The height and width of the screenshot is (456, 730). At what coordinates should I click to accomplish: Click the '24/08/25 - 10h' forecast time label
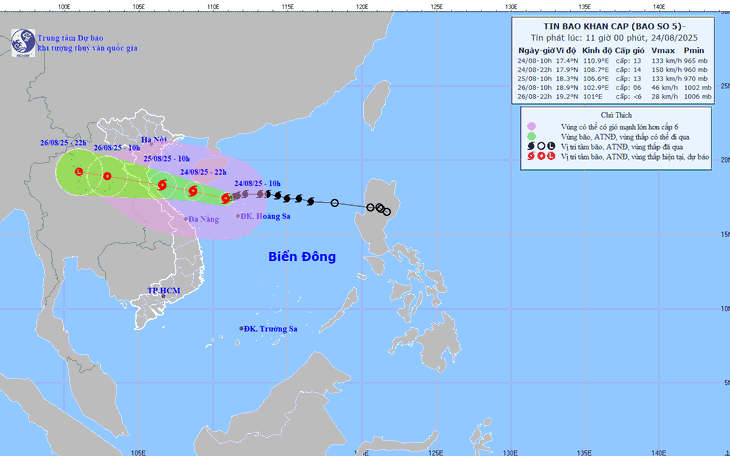[x=257, y=184]
